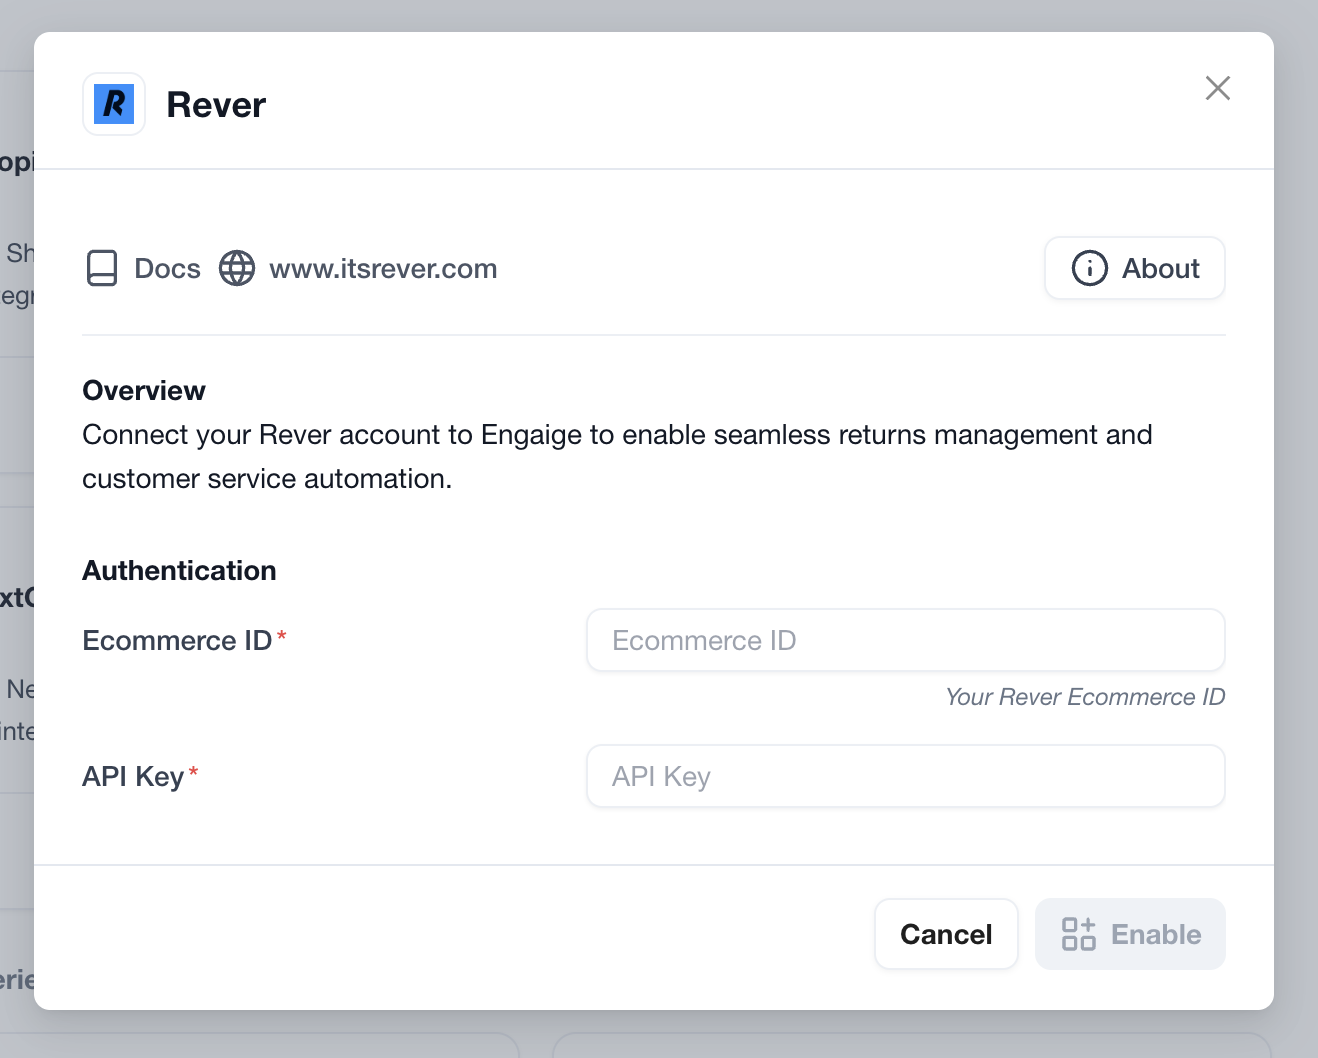
Task: Click the Authentication section heading
Action: [x=179, y=570]
